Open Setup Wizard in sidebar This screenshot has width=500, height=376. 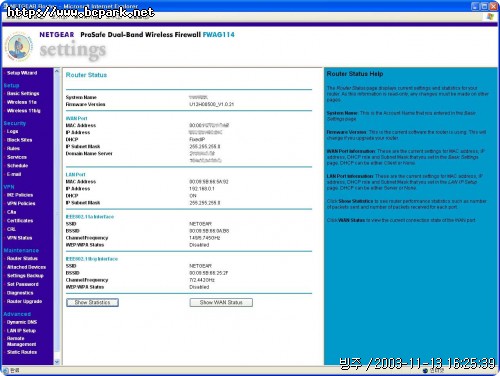tap(22, 73)
